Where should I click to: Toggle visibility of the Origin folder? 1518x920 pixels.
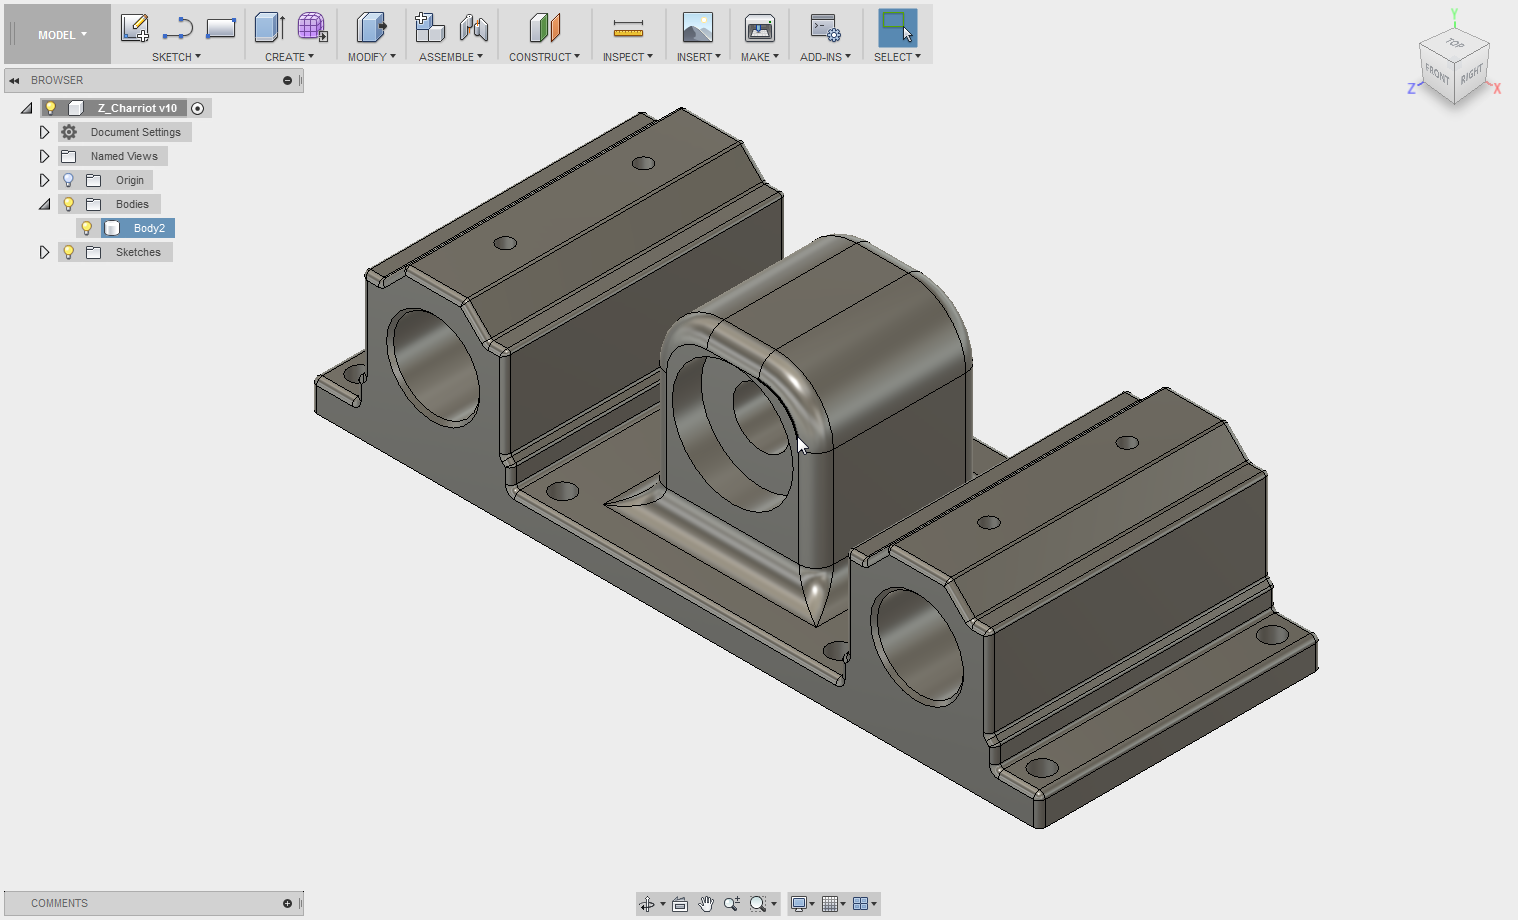[x=69, y=180]
